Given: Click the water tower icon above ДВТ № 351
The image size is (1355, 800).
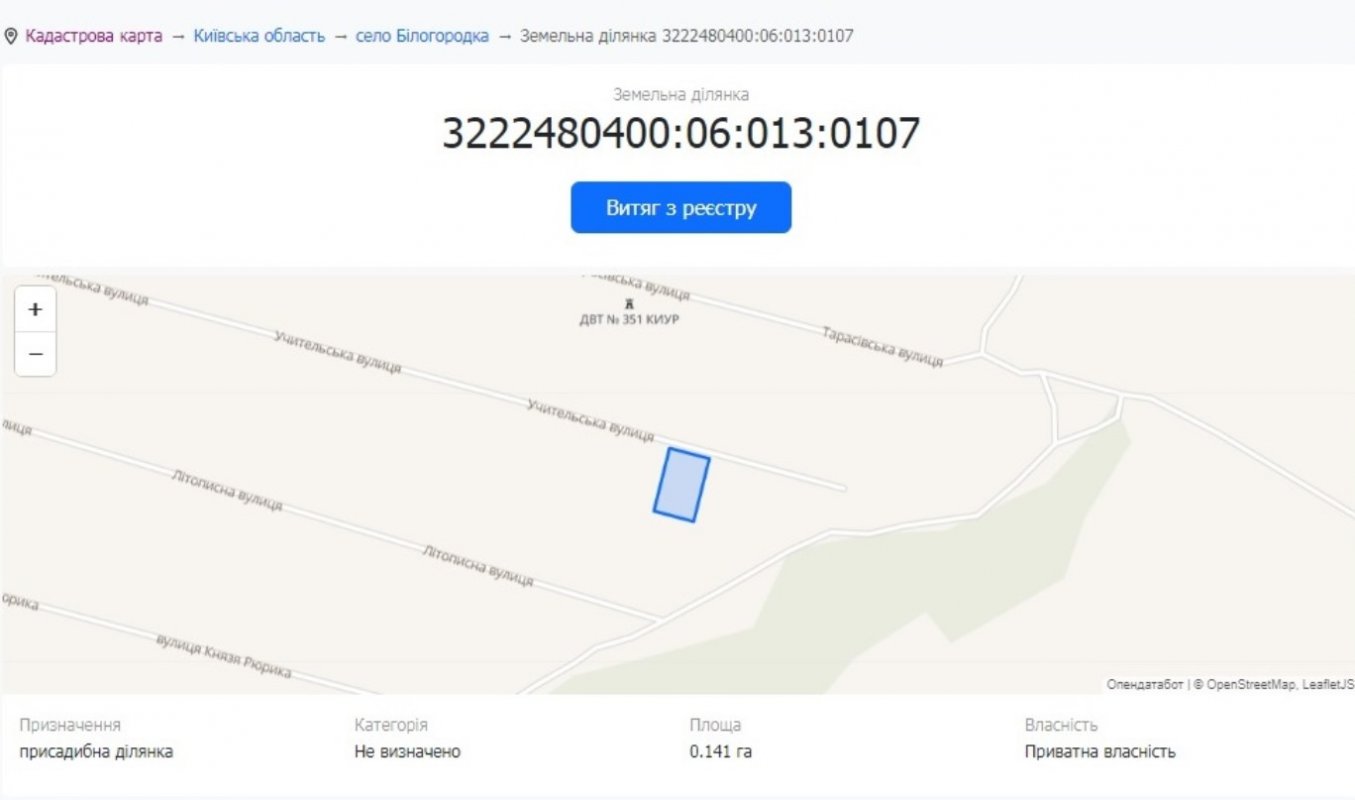Looking at the screenshot, I should point(629,304).
